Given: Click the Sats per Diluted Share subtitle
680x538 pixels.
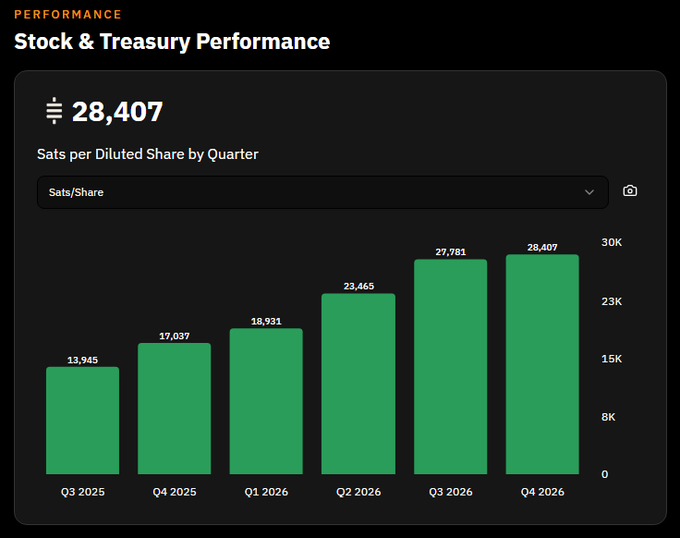Looking at the screenshot, I should click(x=147, y=154).
